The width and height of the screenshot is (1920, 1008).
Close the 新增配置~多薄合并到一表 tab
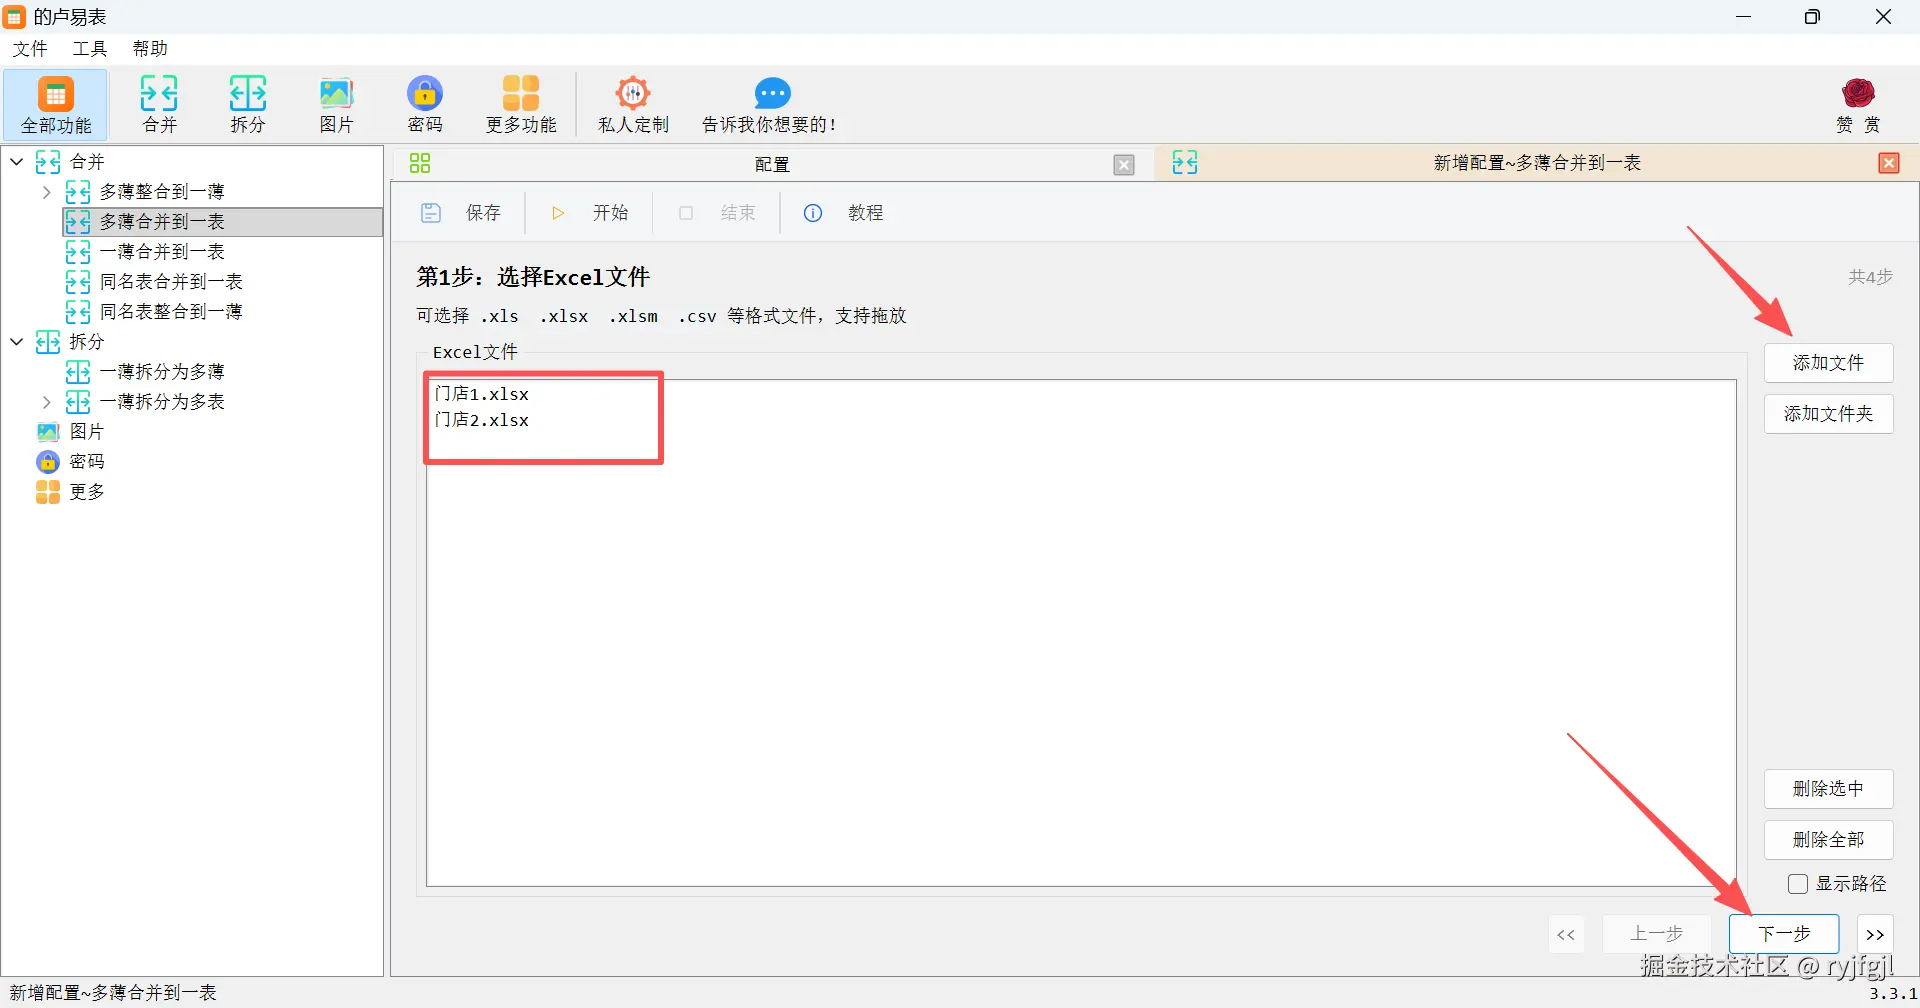point(1889,163)
